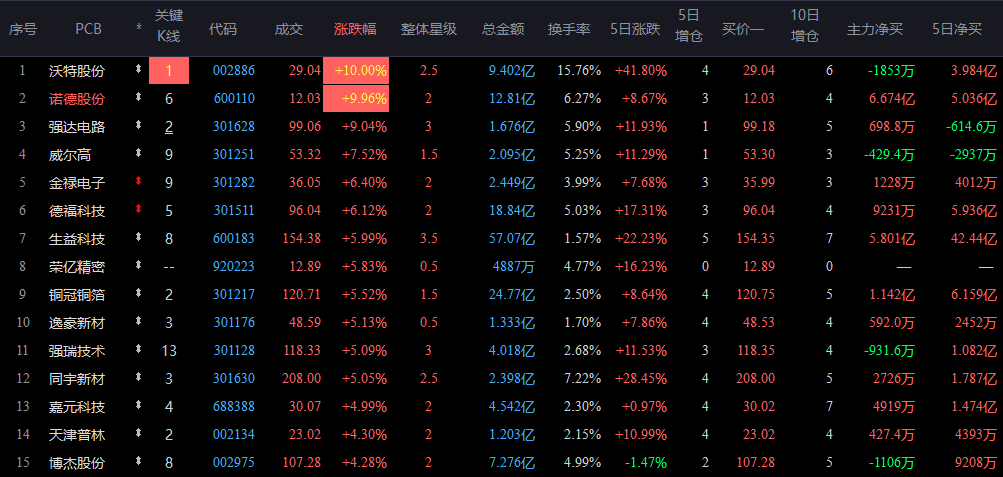Click the pin icon in 威尔高 row
The width and height of the screenshot is (1003, 477).
click(138, 153)
